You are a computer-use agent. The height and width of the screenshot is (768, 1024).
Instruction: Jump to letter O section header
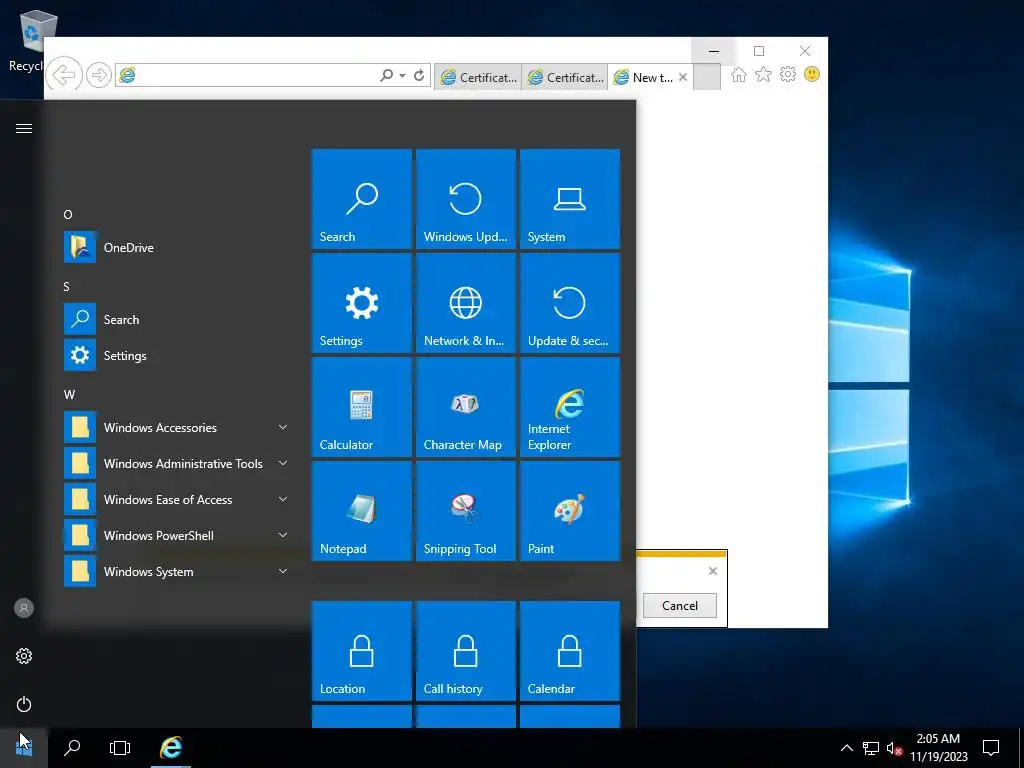coord(68,215)
